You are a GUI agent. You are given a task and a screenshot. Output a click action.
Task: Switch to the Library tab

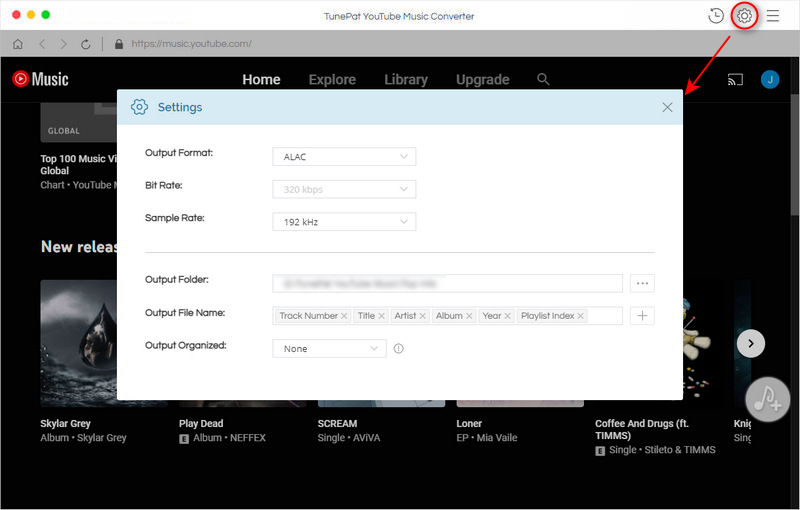click(406, 80)
